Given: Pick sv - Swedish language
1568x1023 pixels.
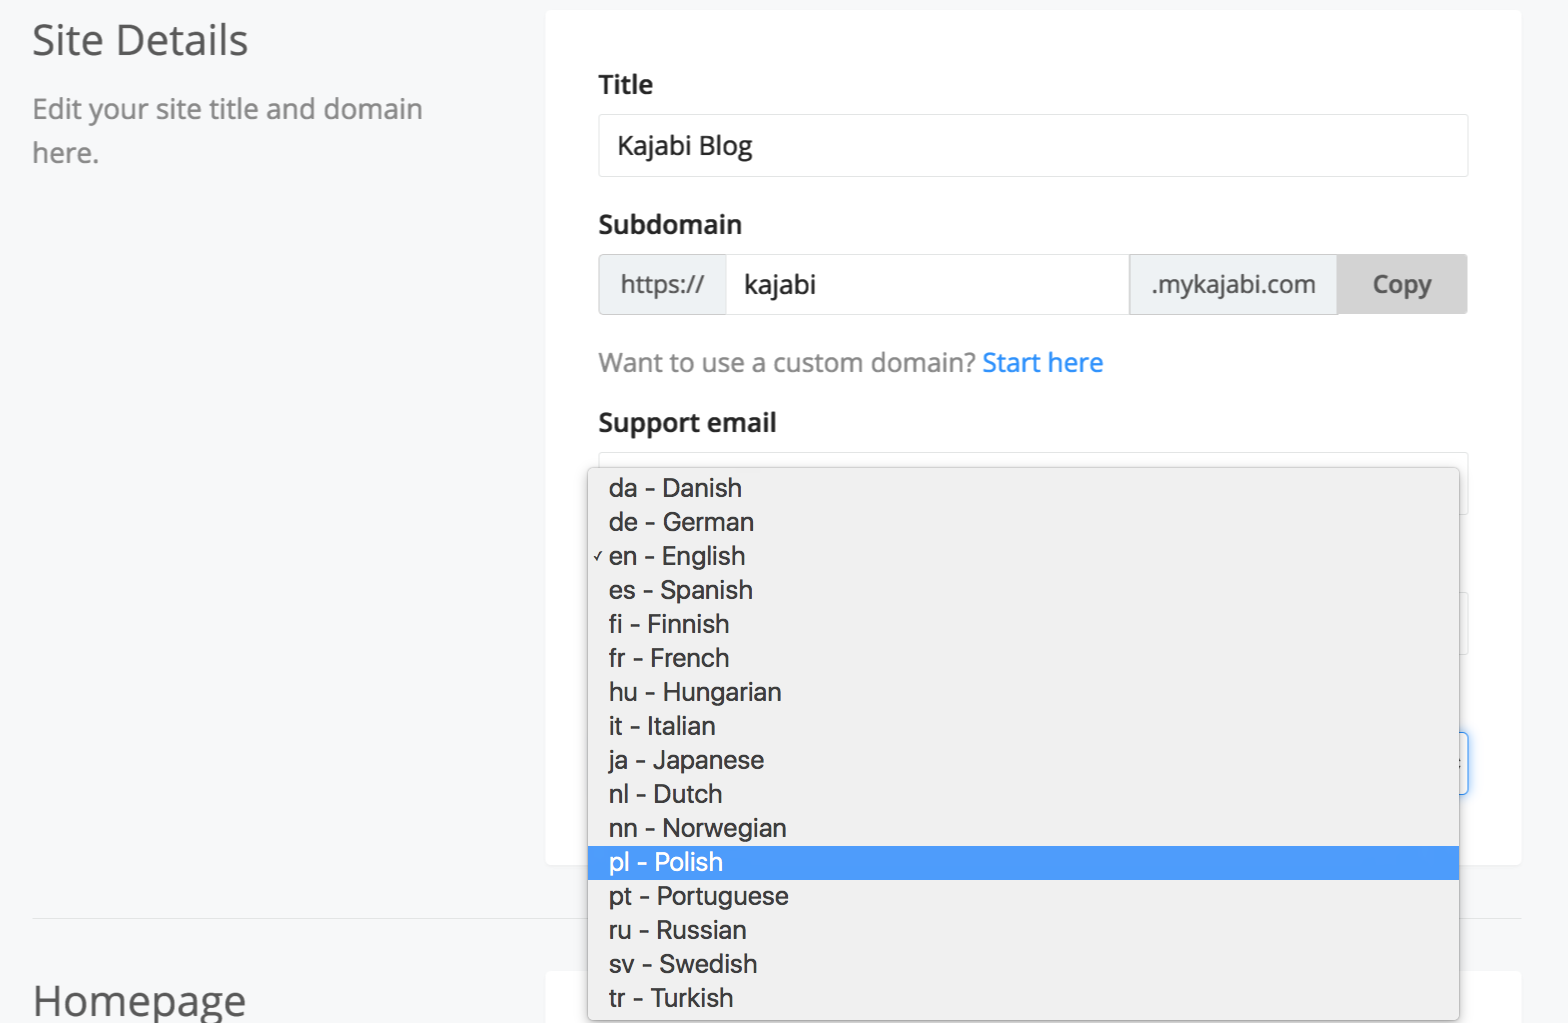Looking at the screenshot, I should pyautogui.click(x=1023, y=964).
